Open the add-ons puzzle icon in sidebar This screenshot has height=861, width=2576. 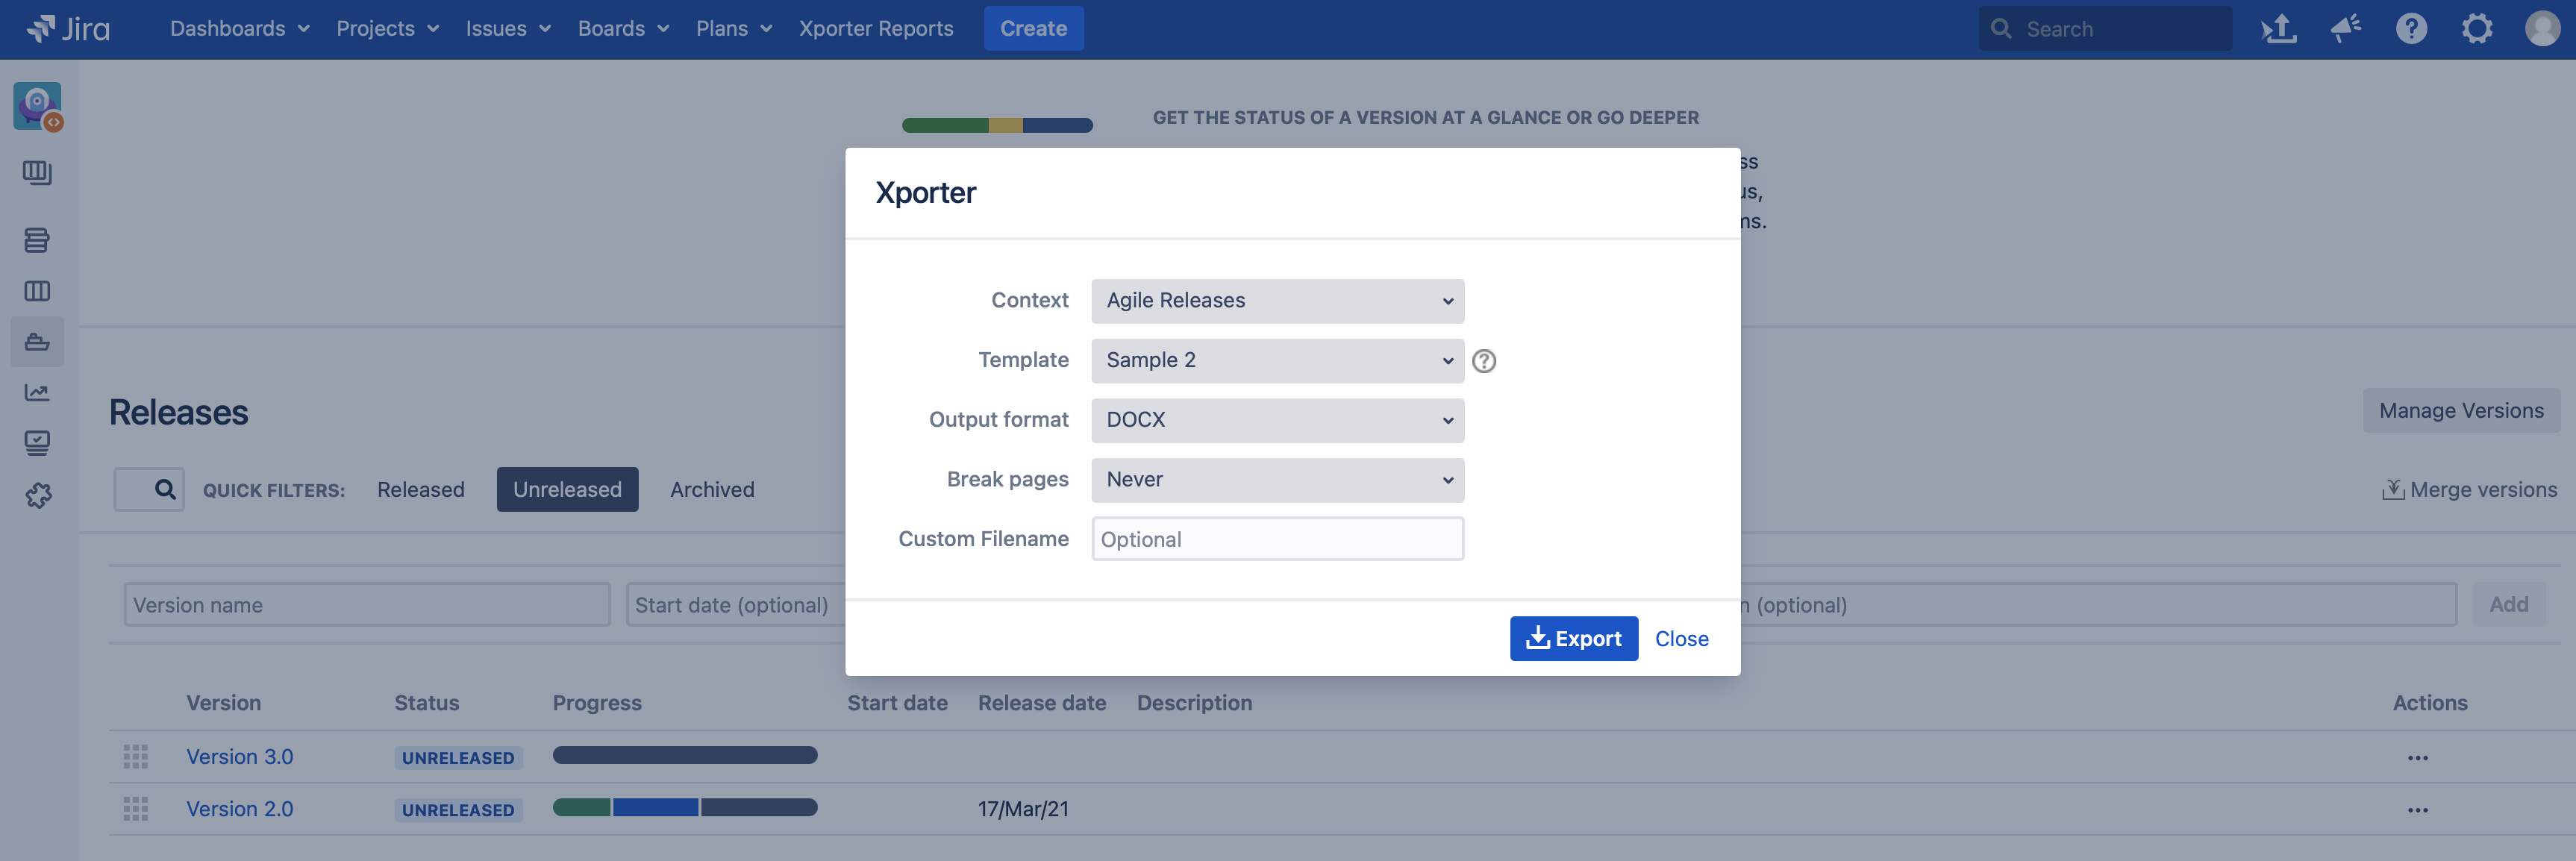pos(37,495)
